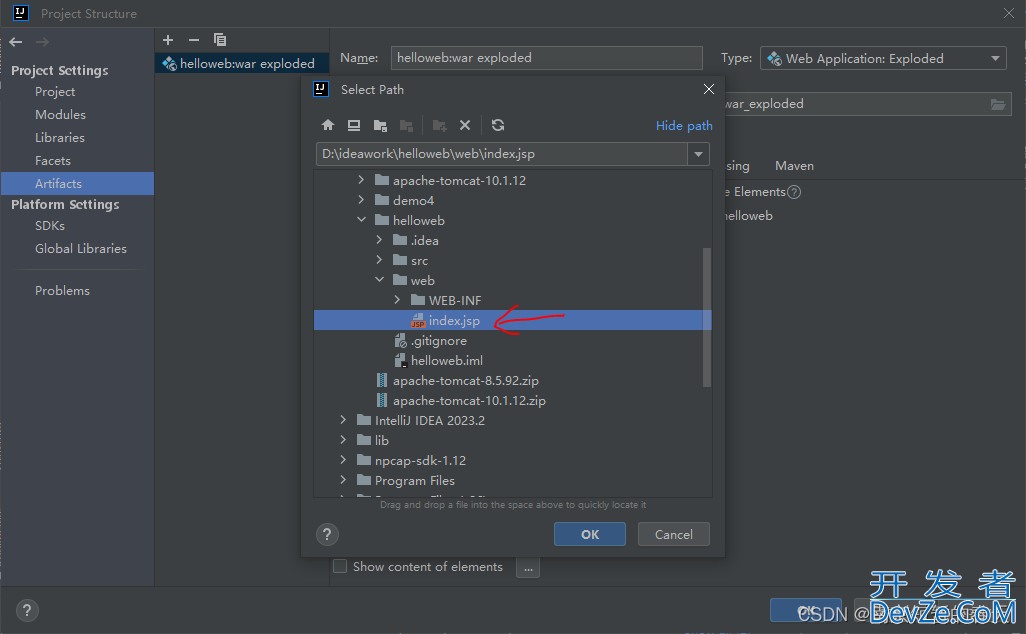
Task: Cancel the Select Path dialog
Action: click(x=673, y=535)
